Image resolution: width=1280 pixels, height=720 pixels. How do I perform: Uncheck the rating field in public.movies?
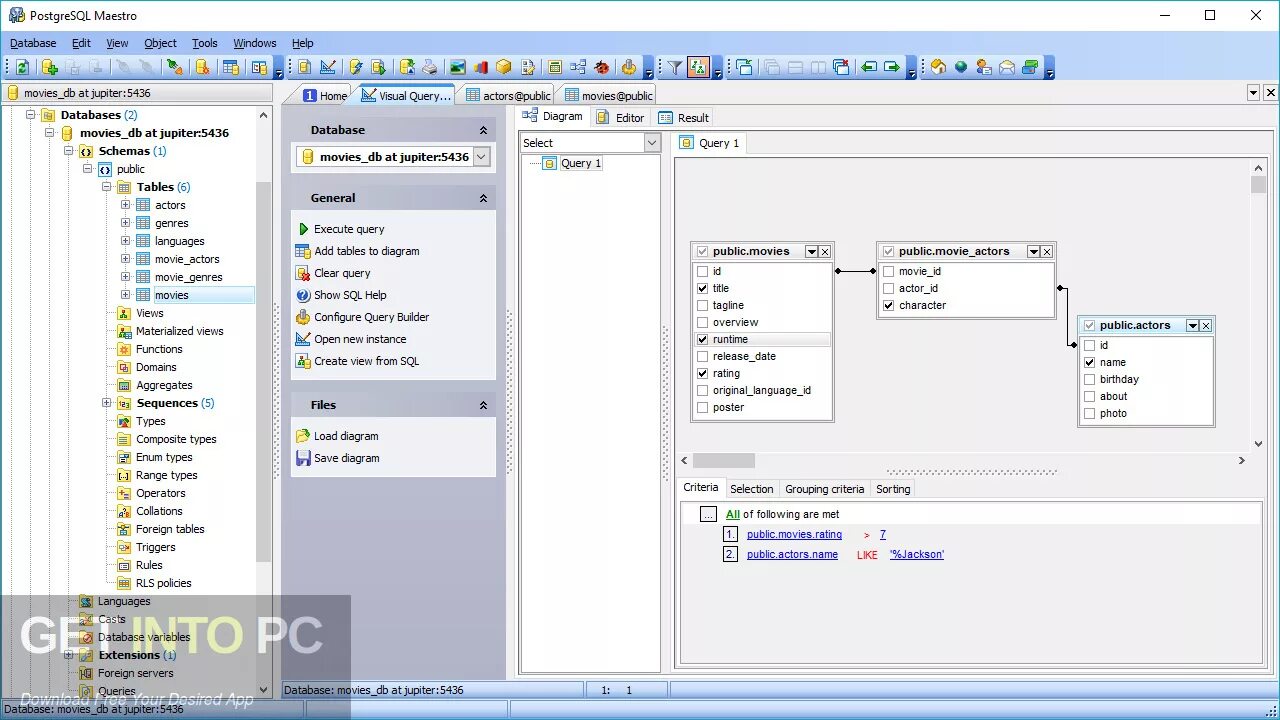coord(702,373)
